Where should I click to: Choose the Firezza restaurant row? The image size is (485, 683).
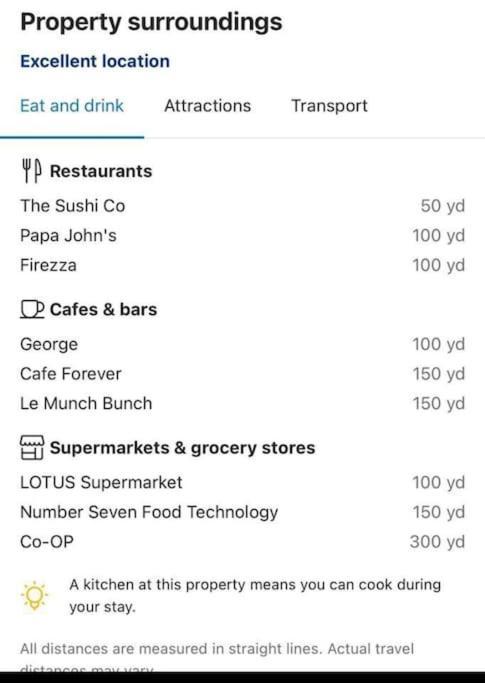point(242,265)
